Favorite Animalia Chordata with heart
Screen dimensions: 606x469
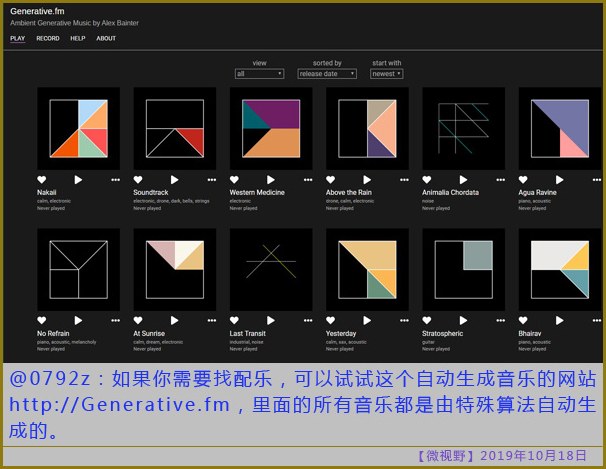click(427, 180)
